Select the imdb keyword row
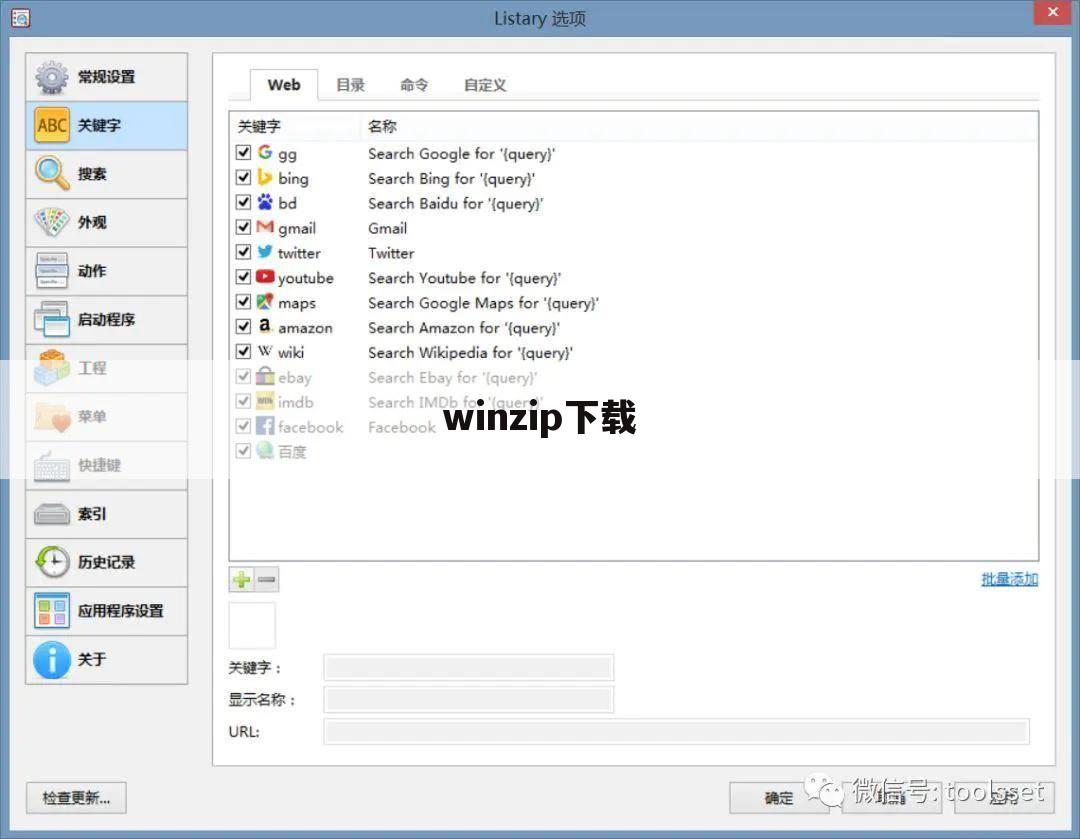Image resolution: width=1080 pixels, height=839 pixels. tap(634, 402)
